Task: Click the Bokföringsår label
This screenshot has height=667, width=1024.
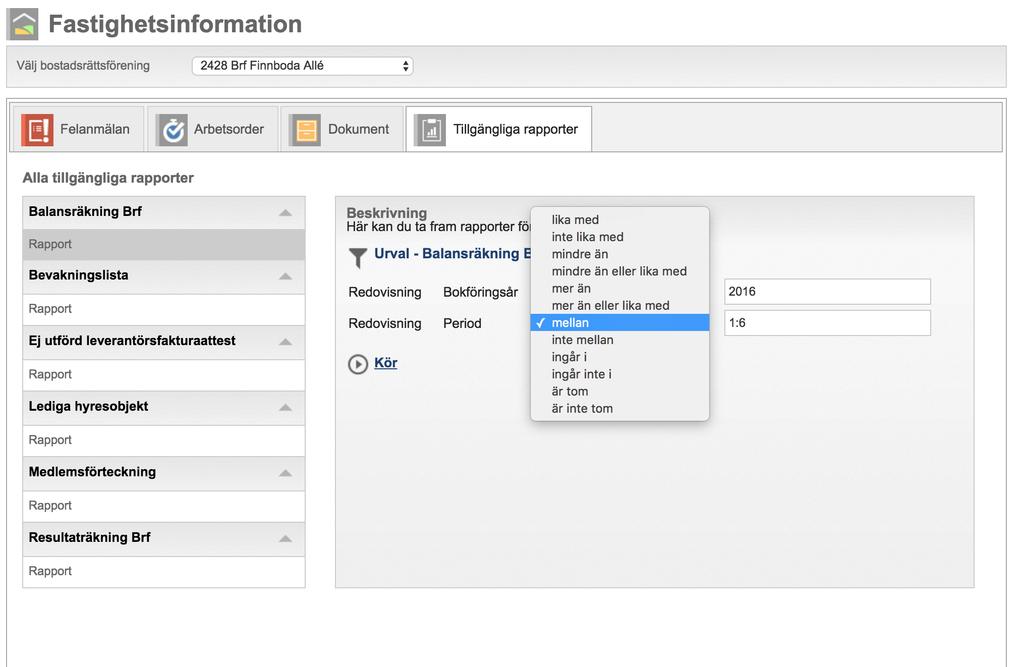Action: pyautogui.click(x=480, y=292)
